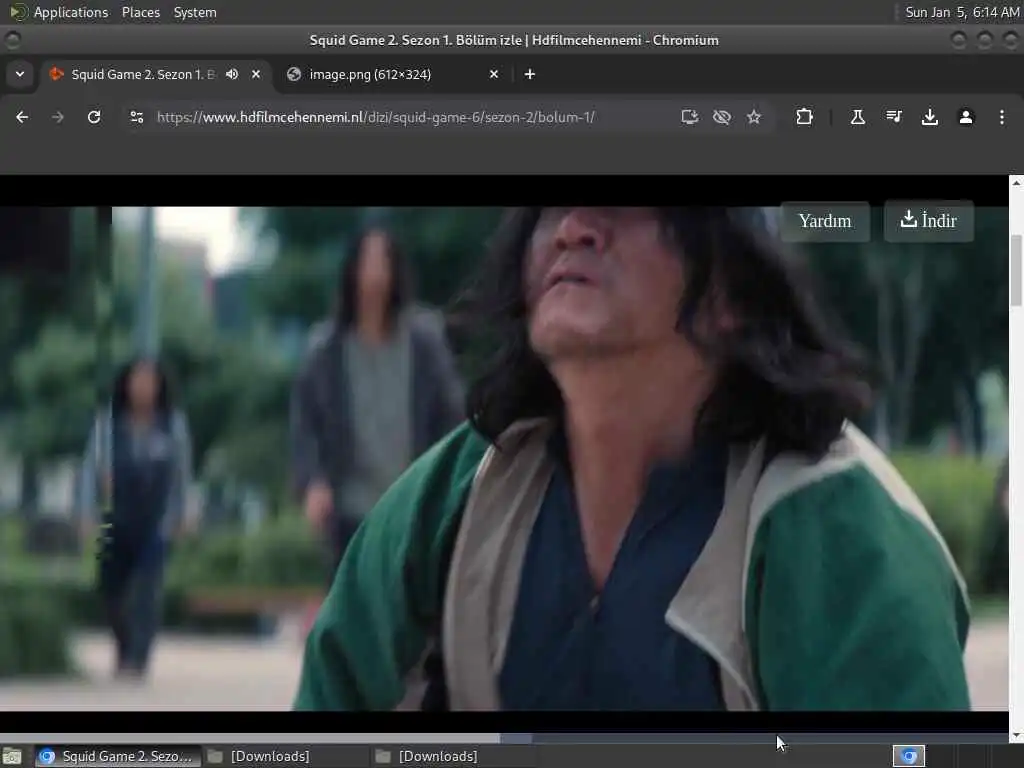Click the Yardım button
The image size is (1024, 768).
click(x=825, y=221)
